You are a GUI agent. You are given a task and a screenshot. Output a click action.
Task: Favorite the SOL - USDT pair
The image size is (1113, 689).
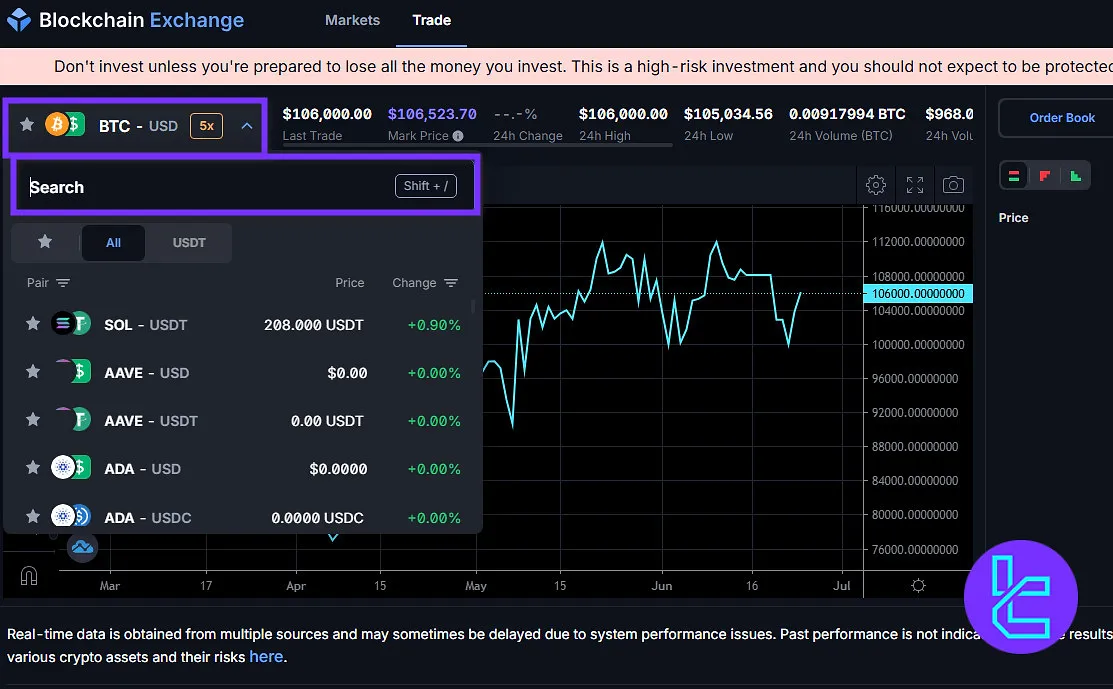coord(33,324)
